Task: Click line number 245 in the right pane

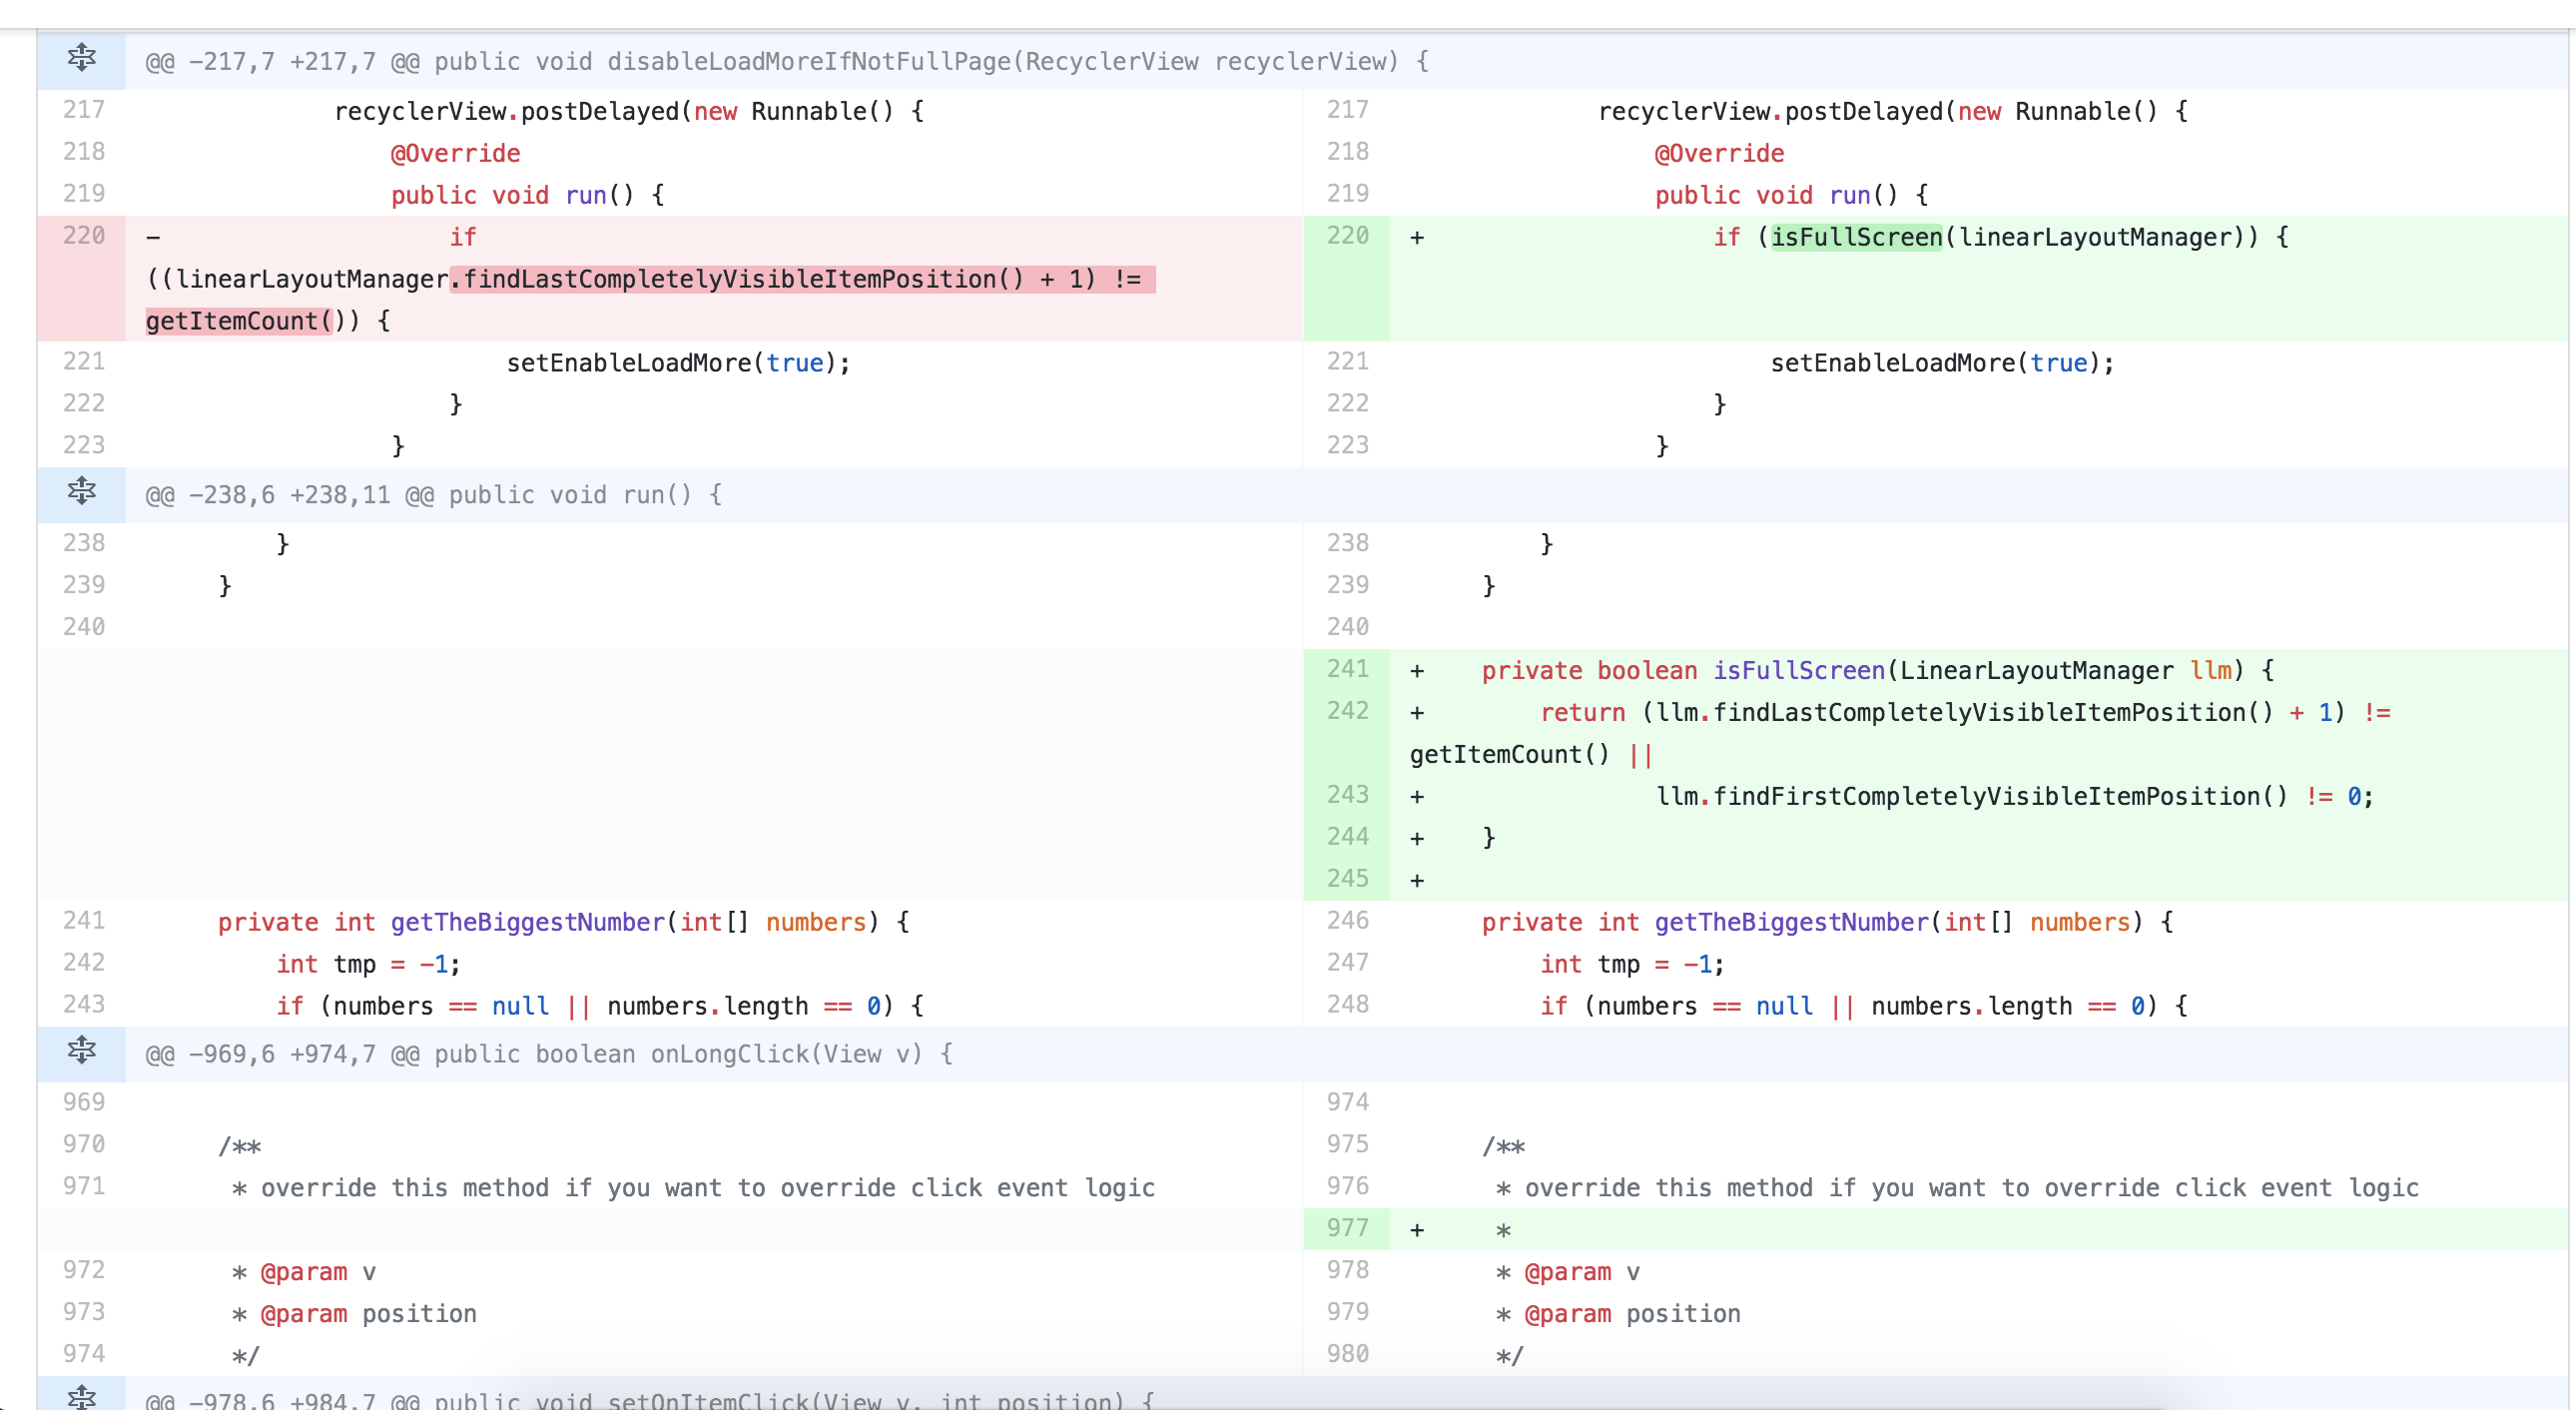Action: coord(1348,879)
